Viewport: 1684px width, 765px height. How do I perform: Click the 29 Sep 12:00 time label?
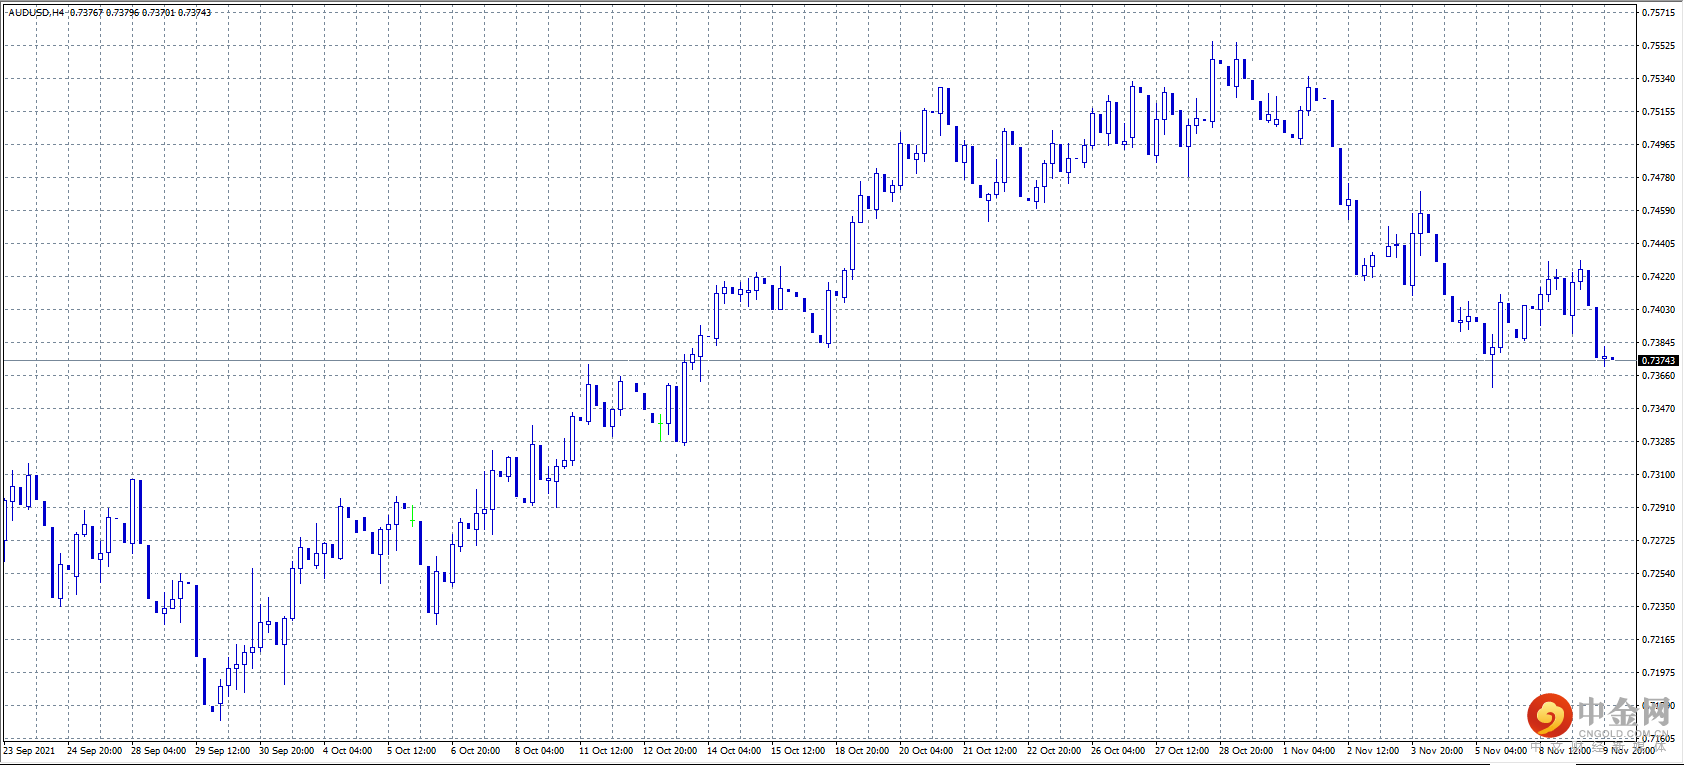click(222, 751)
